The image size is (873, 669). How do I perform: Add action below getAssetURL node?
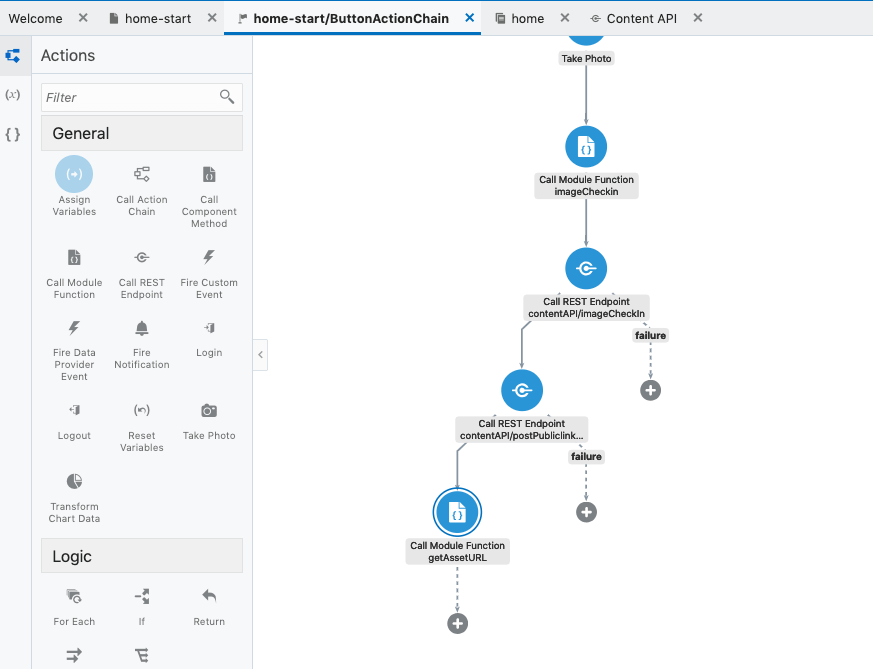pyautogui.click(x=457, y=623)
